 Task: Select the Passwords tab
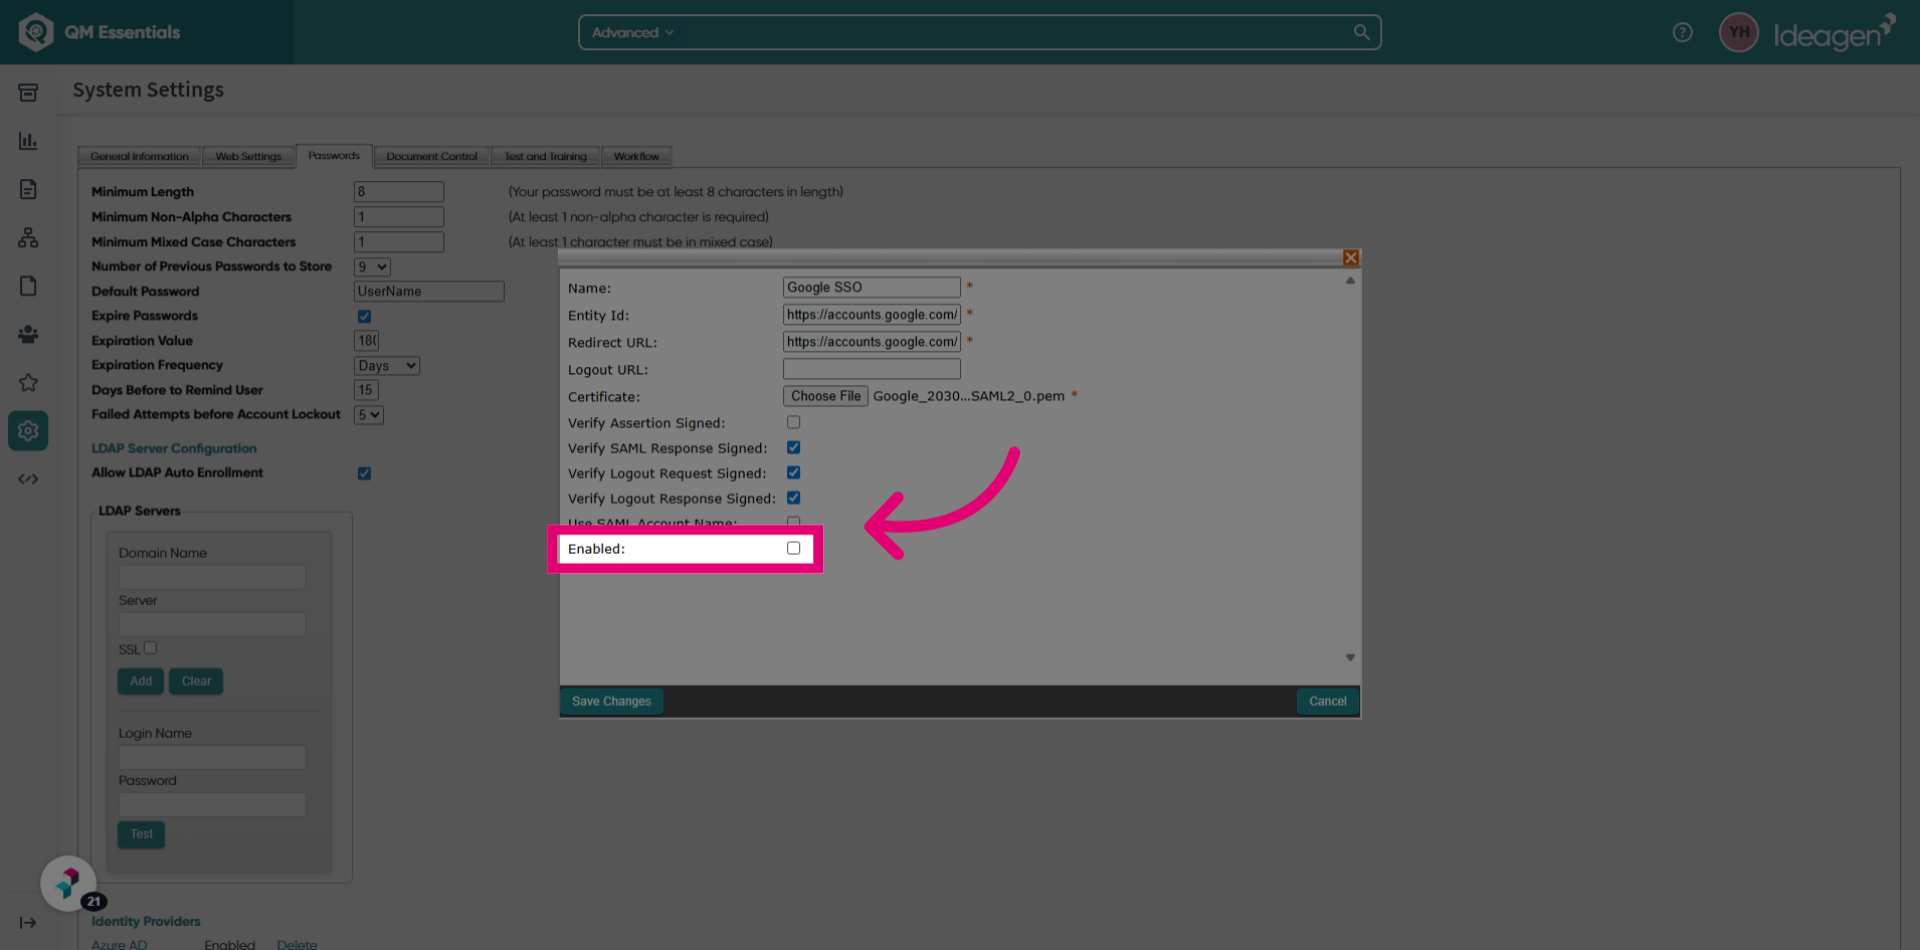[x=334, y=156]
